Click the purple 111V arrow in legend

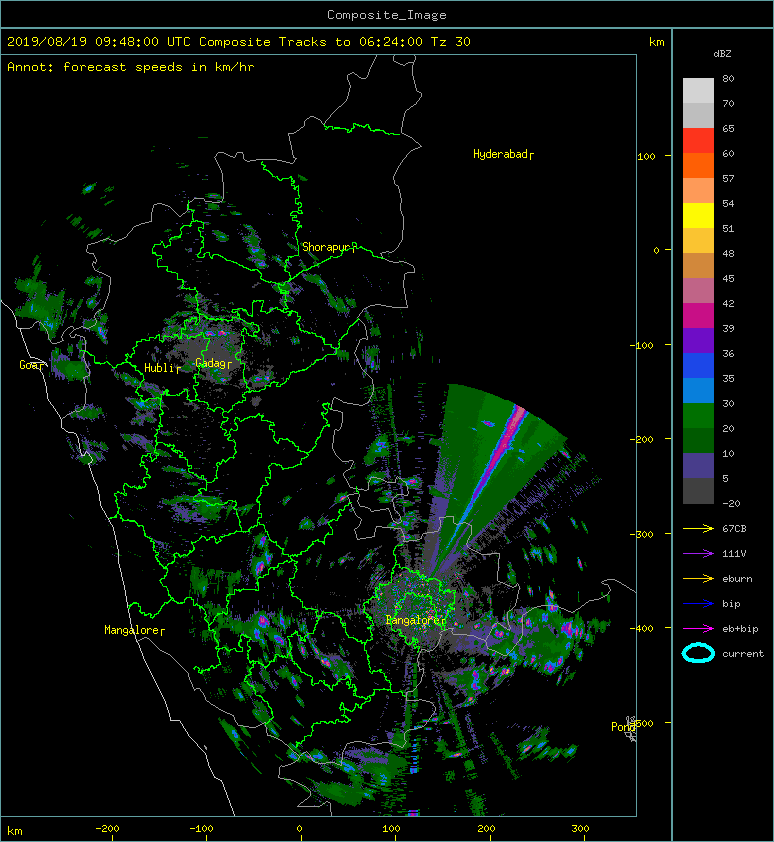(x=698, y=554)
